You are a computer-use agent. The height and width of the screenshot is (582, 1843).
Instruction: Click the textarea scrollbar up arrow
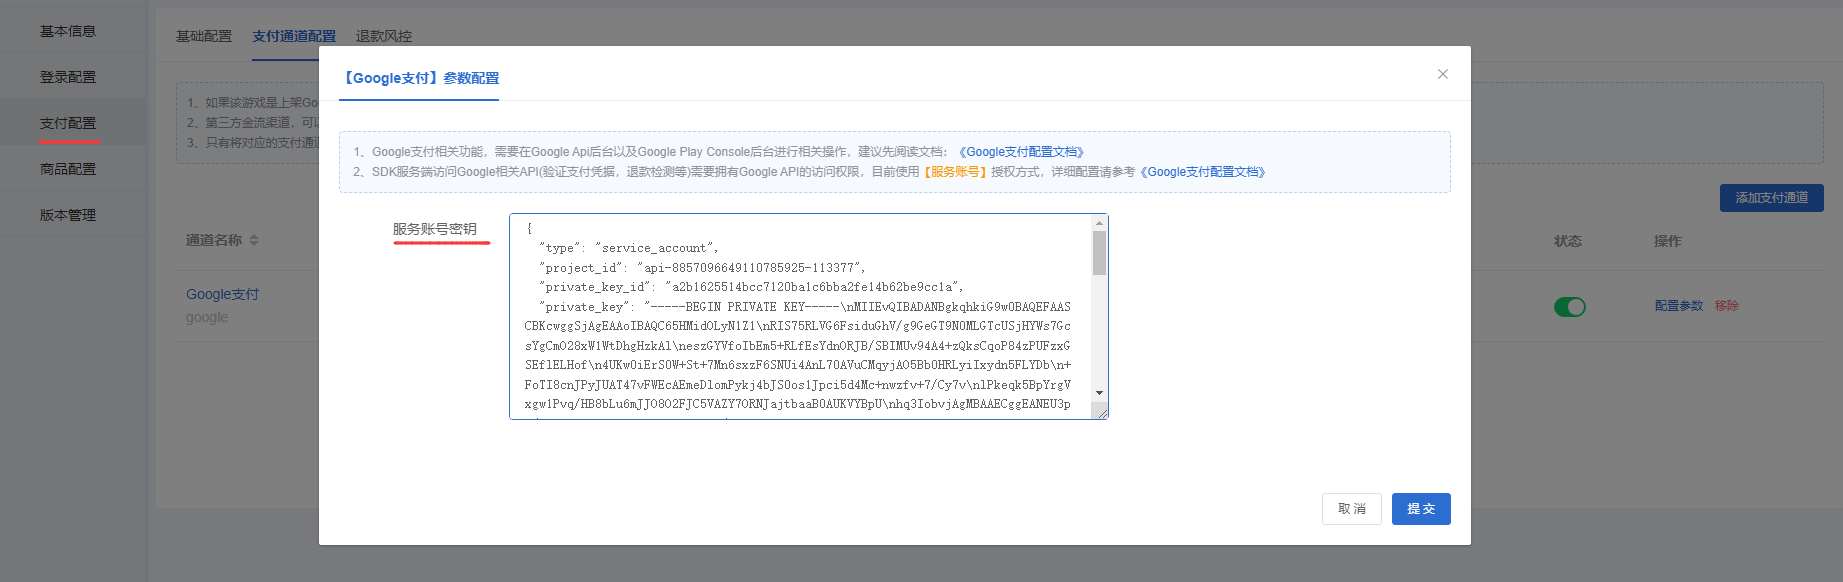1099,223
